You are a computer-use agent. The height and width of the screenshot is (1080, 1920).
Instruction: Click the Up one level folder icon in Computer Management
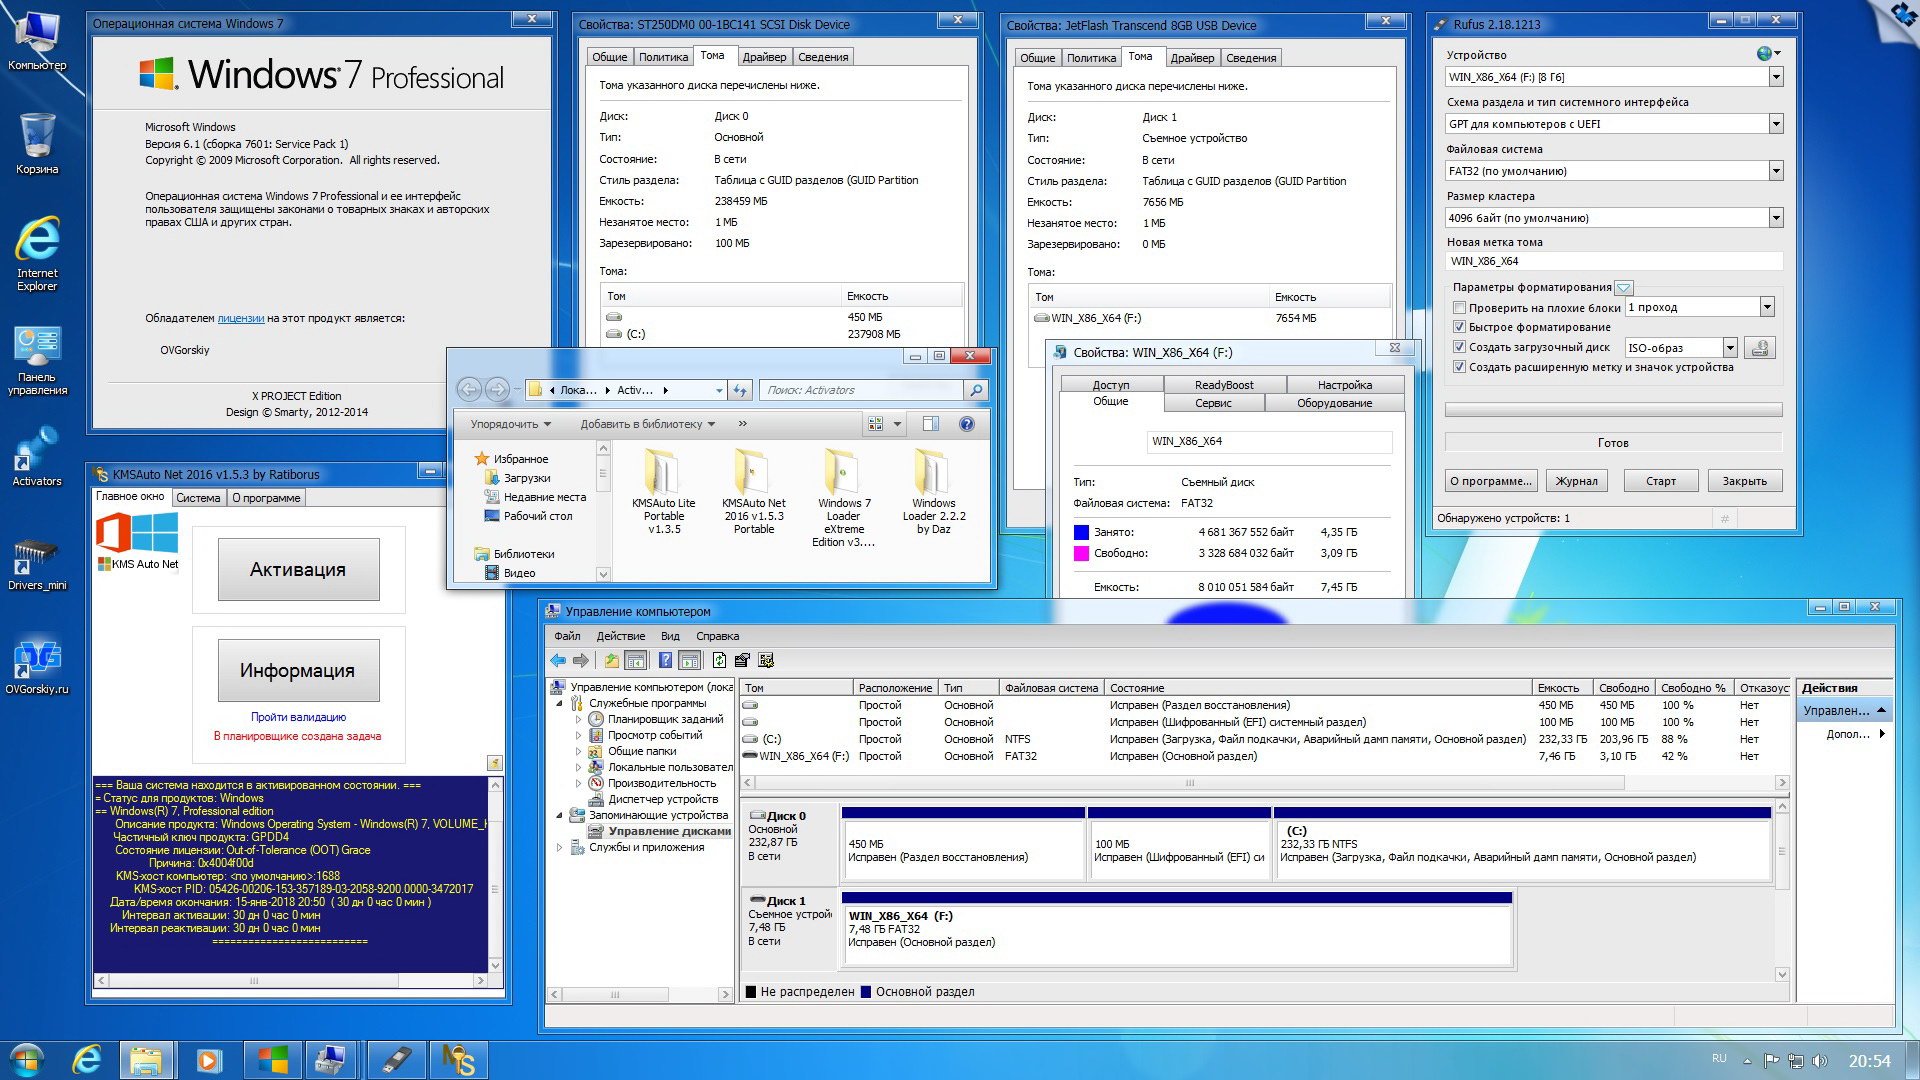(611, 660)
